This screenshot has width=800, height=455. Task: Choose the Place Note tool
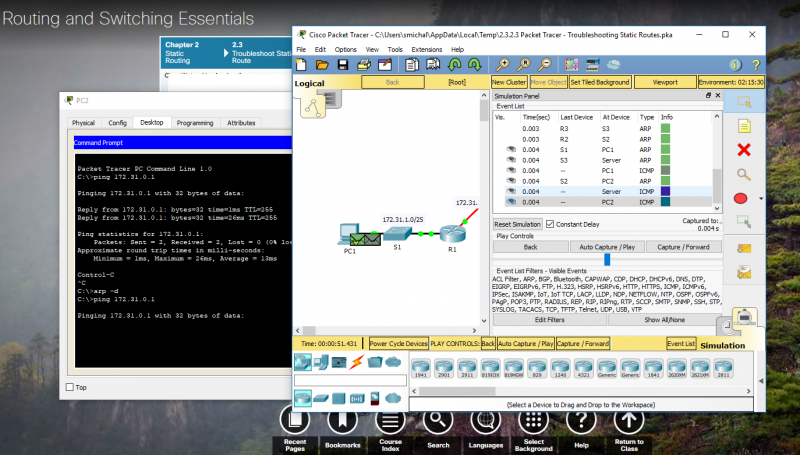tap(744, 126)
